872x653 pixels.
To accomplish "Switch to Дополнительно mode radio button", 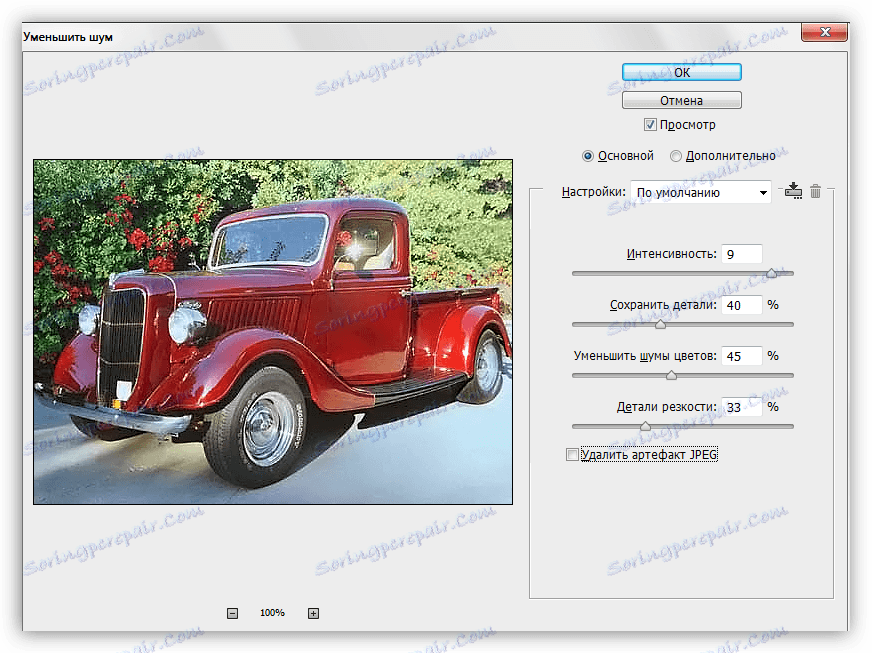I will coord(676,156).
